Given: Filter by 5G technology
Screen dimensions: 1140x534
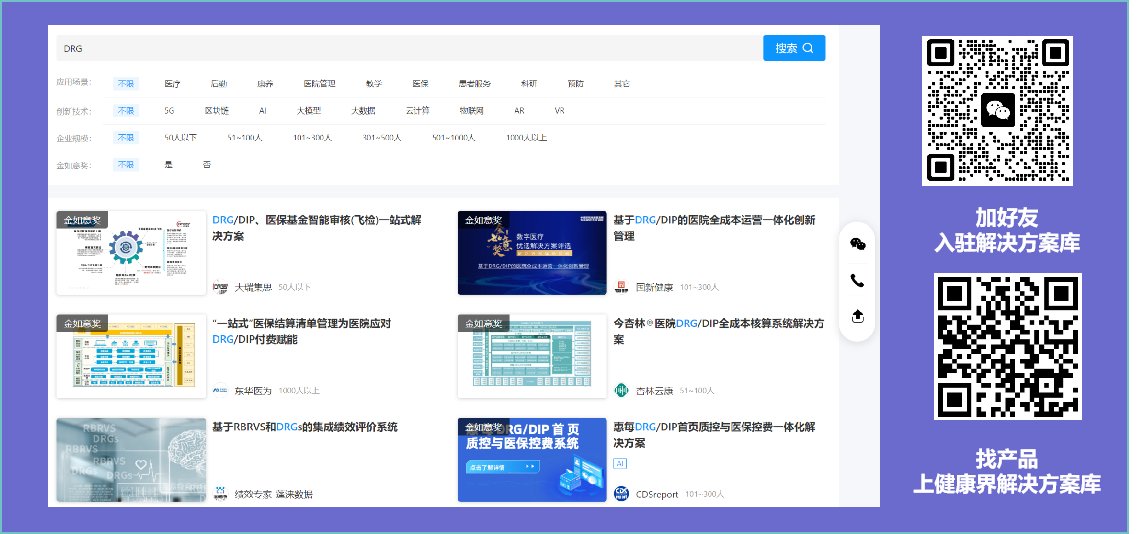Looking at the screenshot, I should coord(169,111).
